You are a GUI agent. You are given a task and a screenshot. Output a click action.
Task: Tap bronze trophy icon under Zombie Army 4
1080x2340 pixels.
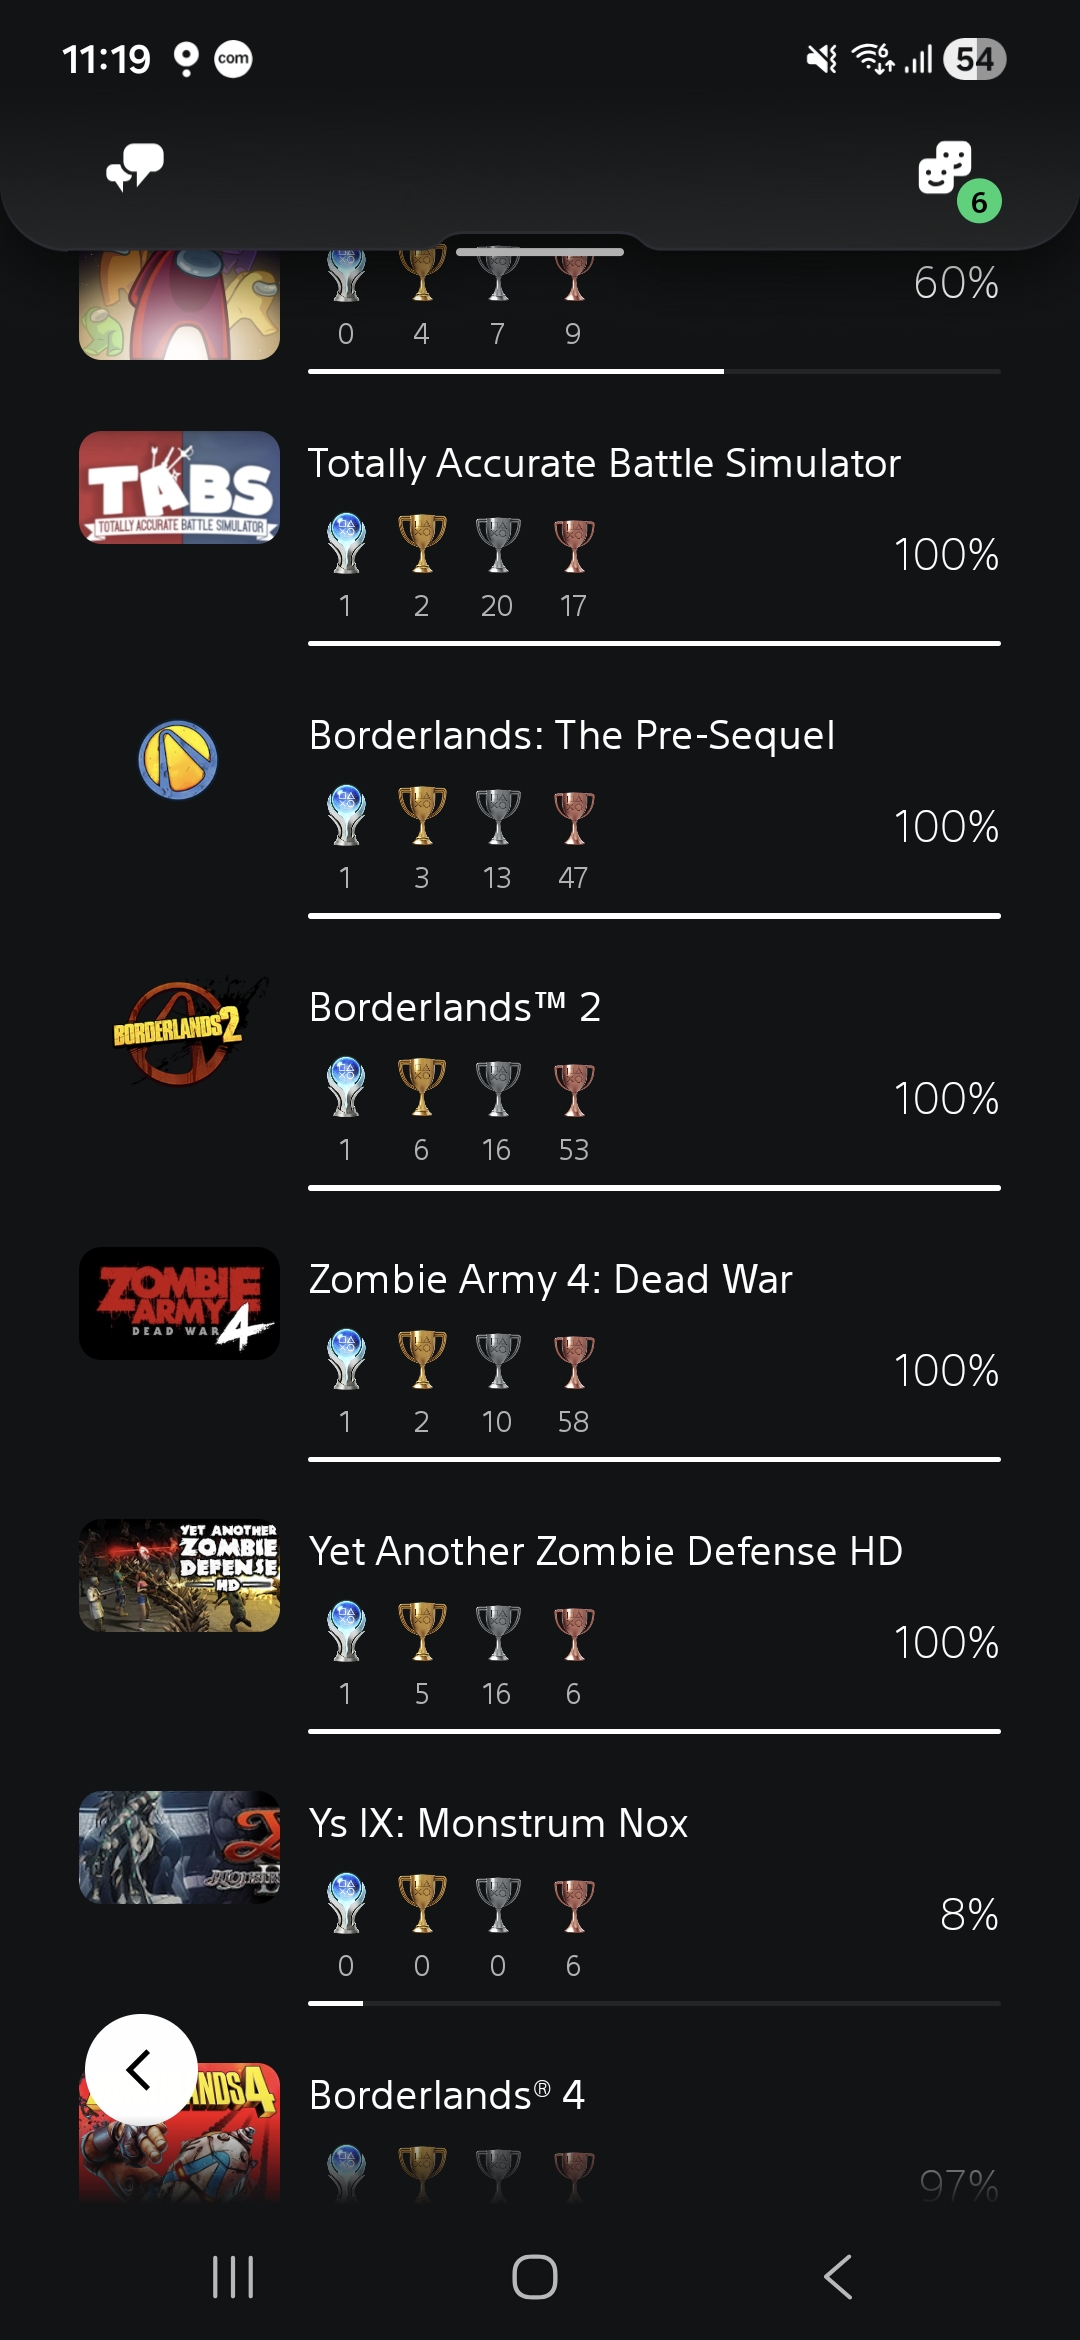[x=573, y=1360]
